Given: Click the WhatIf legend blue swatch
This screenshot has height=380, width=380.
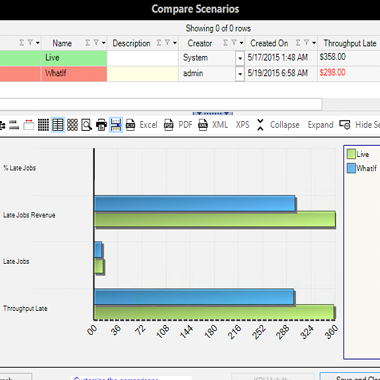Looking at the screenshot, I should tap(351, 168).
